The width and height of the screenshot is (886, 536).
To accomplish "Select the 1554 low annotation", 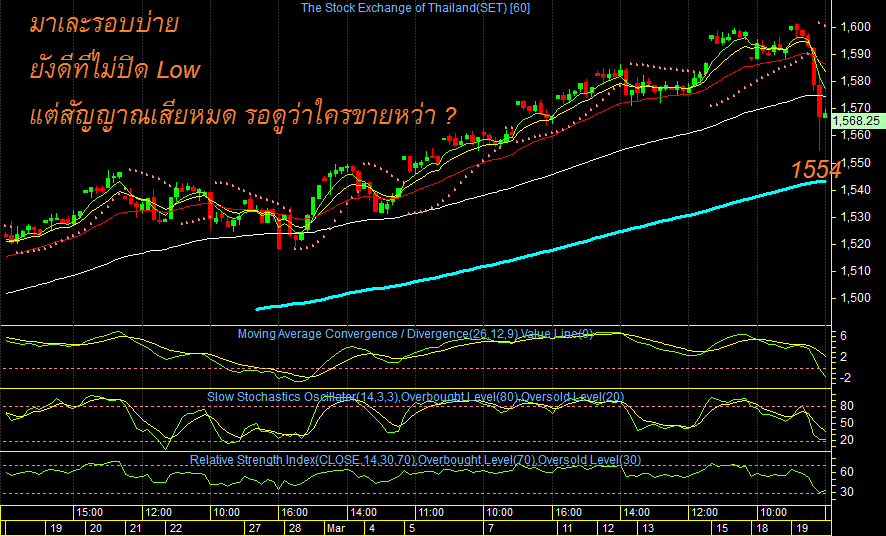I will point(815,169).
